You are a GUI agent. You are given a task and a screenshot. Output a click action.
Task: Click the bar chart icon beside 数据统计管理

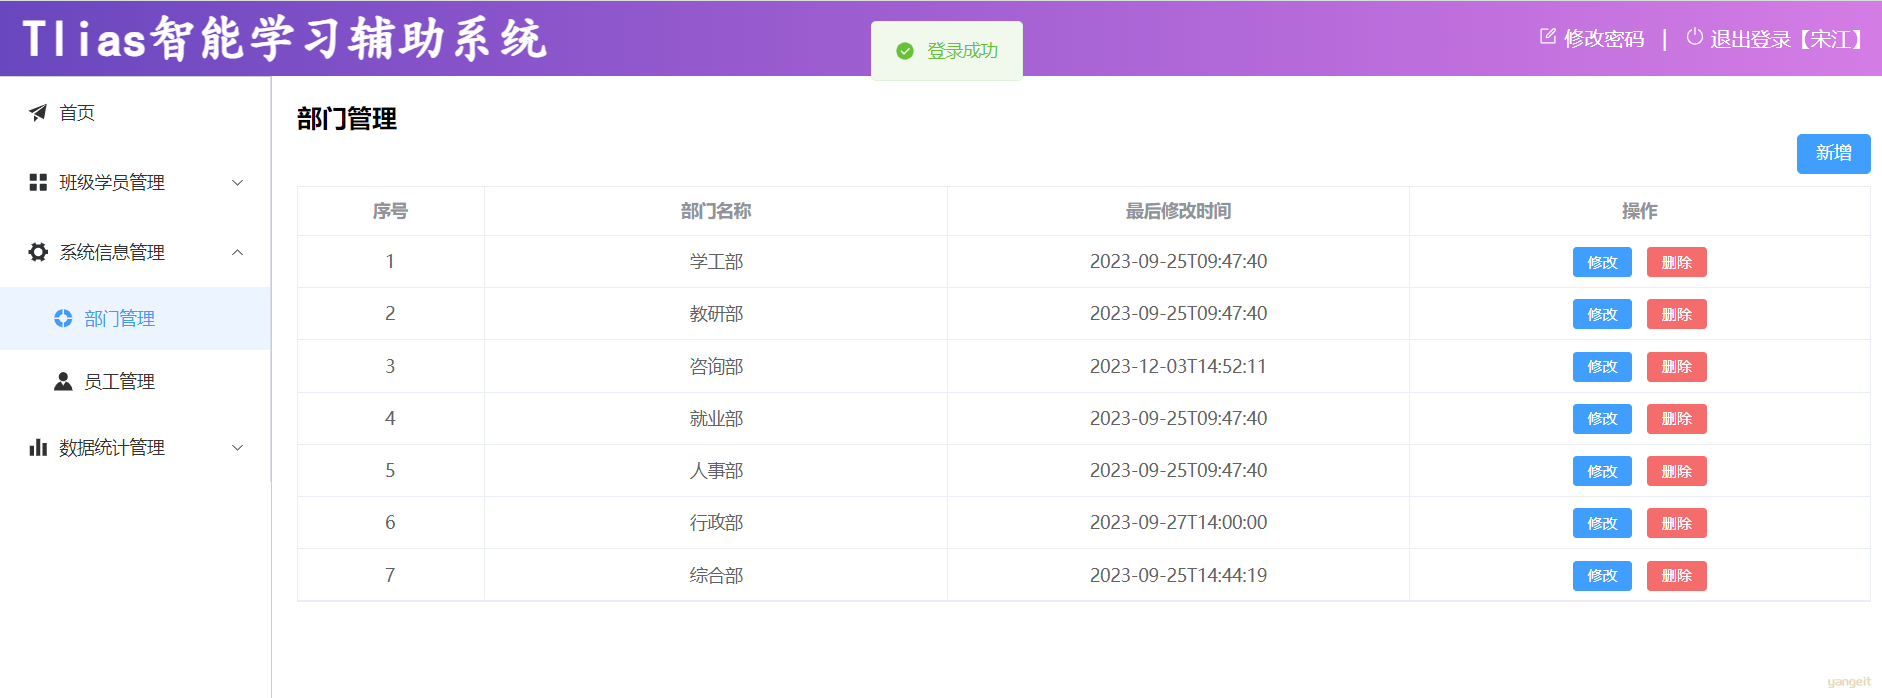coord(38,447)
